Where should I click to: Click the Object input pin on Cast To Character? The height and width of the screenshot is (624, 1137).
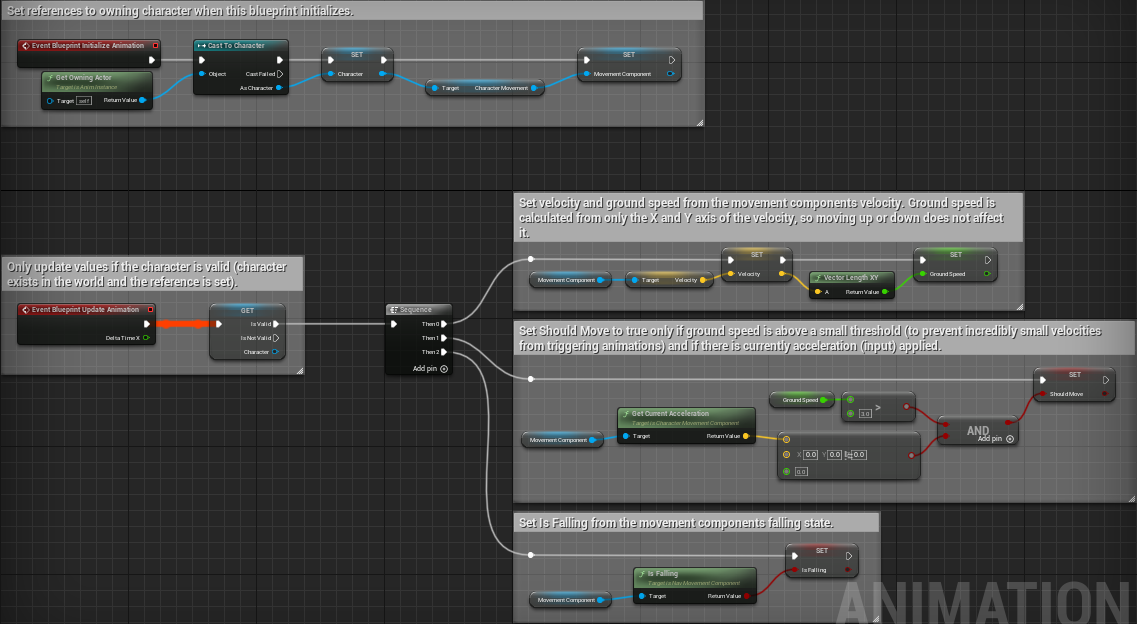(202, 74)
